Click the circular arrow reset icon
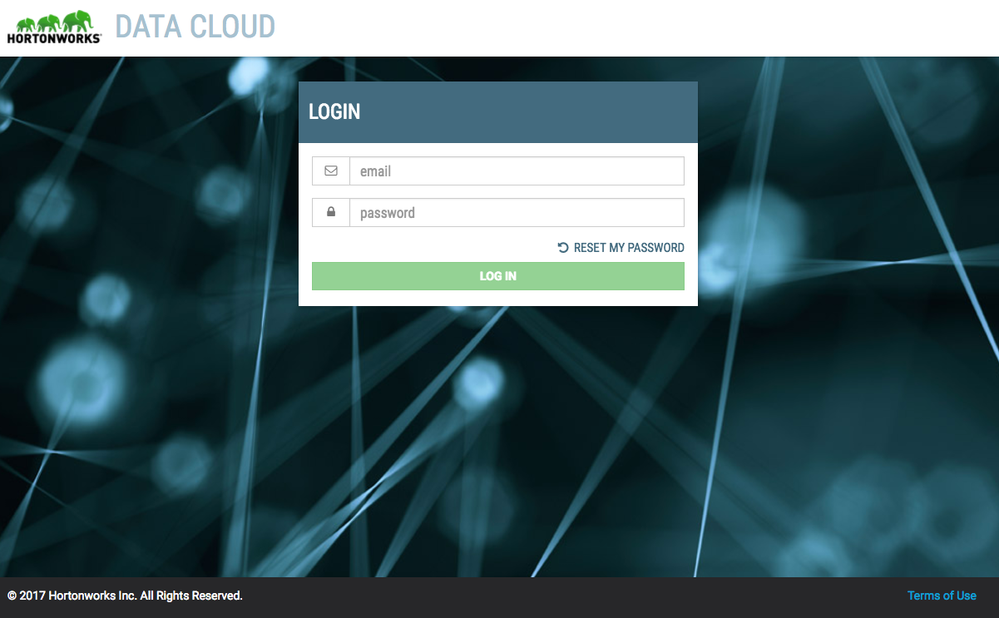The width and height of the screenshot is (999, 618). [x=563, y=247]
